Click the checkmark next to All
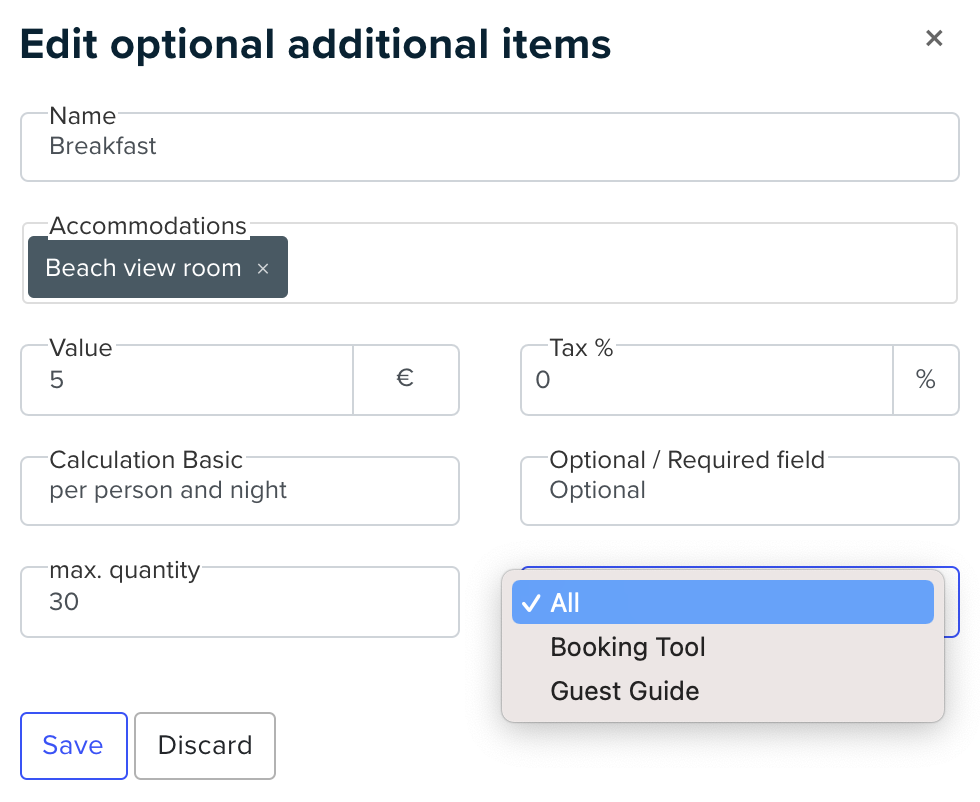The width and height of the screenshot is (980, 802). 531,603
